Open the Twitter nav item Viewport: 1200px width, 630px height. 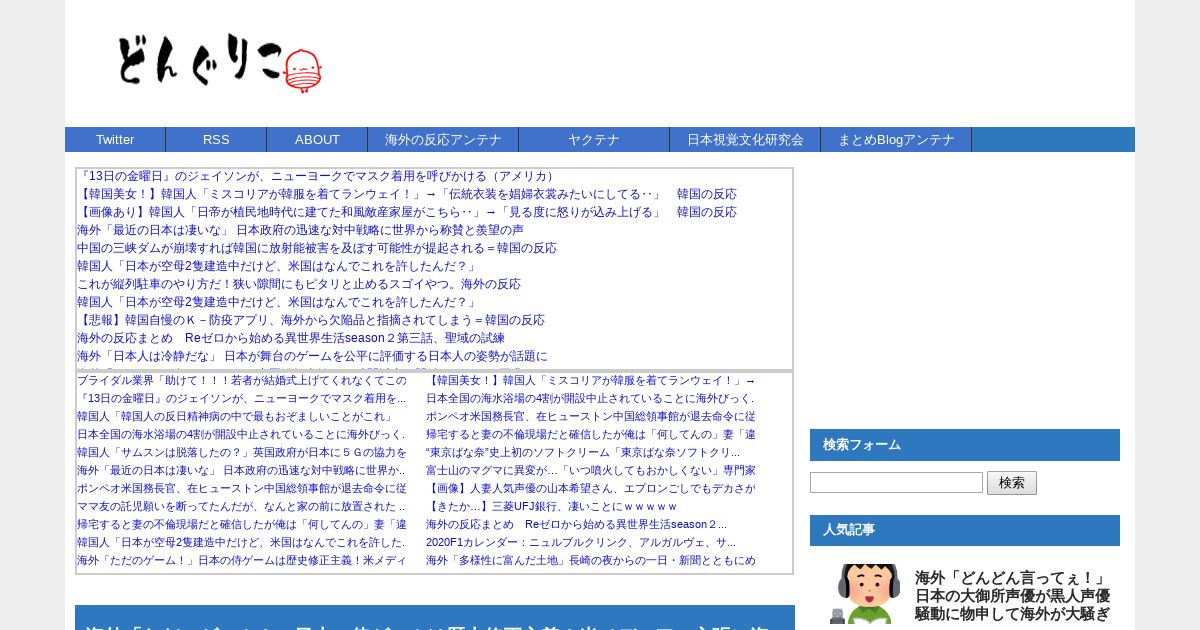point(115,140)
